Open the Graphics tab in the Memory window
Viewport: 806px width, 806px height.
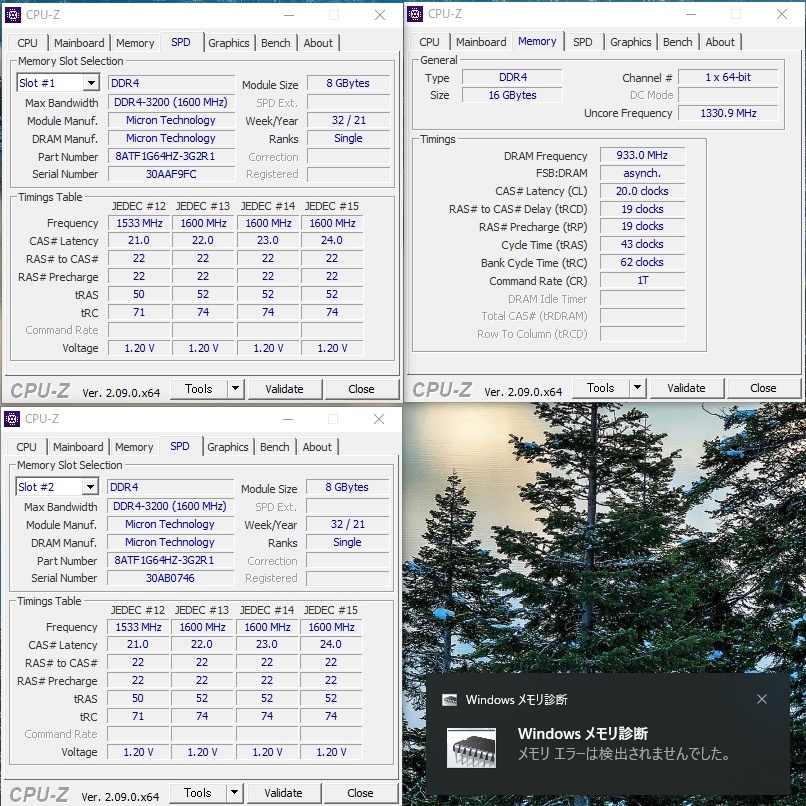630,42
